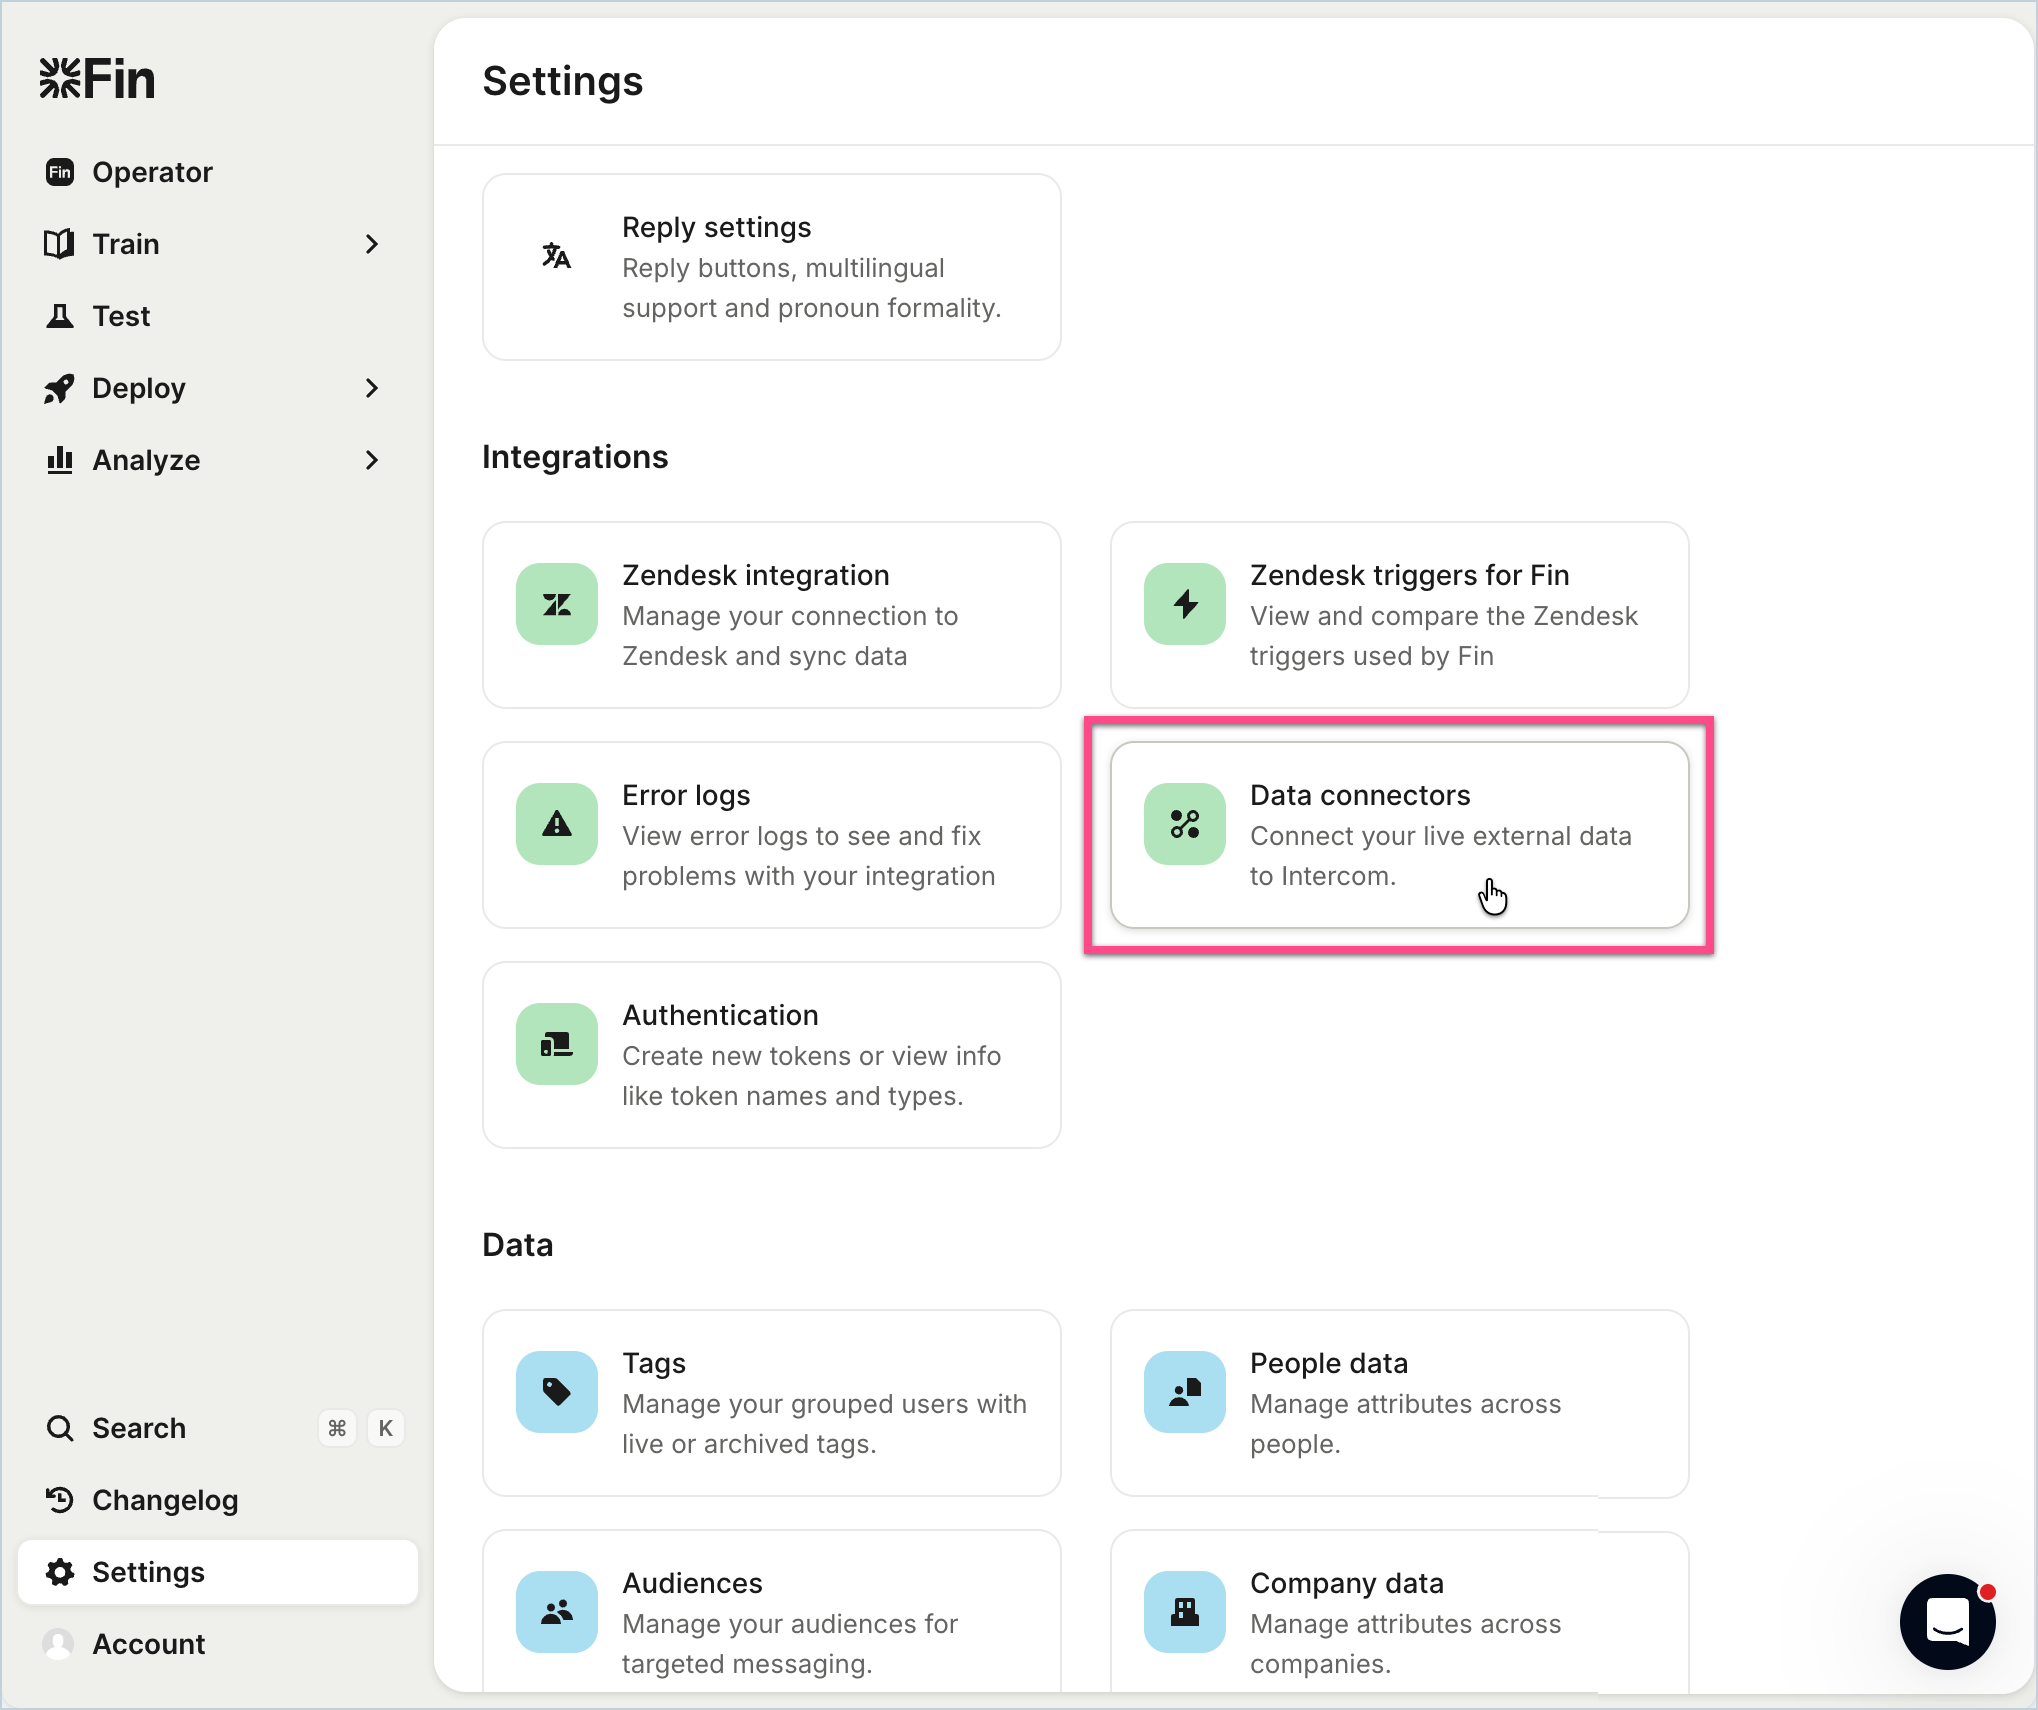Click 'View error logs to see and fix' text
This screenshot has height=1710, width=2038.
[801, 836]
